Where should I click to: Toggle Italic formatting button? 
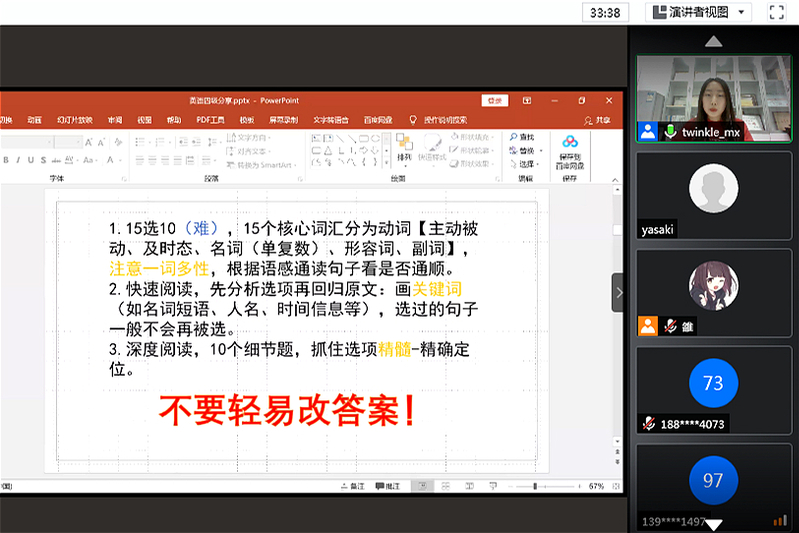click(18, 160)
